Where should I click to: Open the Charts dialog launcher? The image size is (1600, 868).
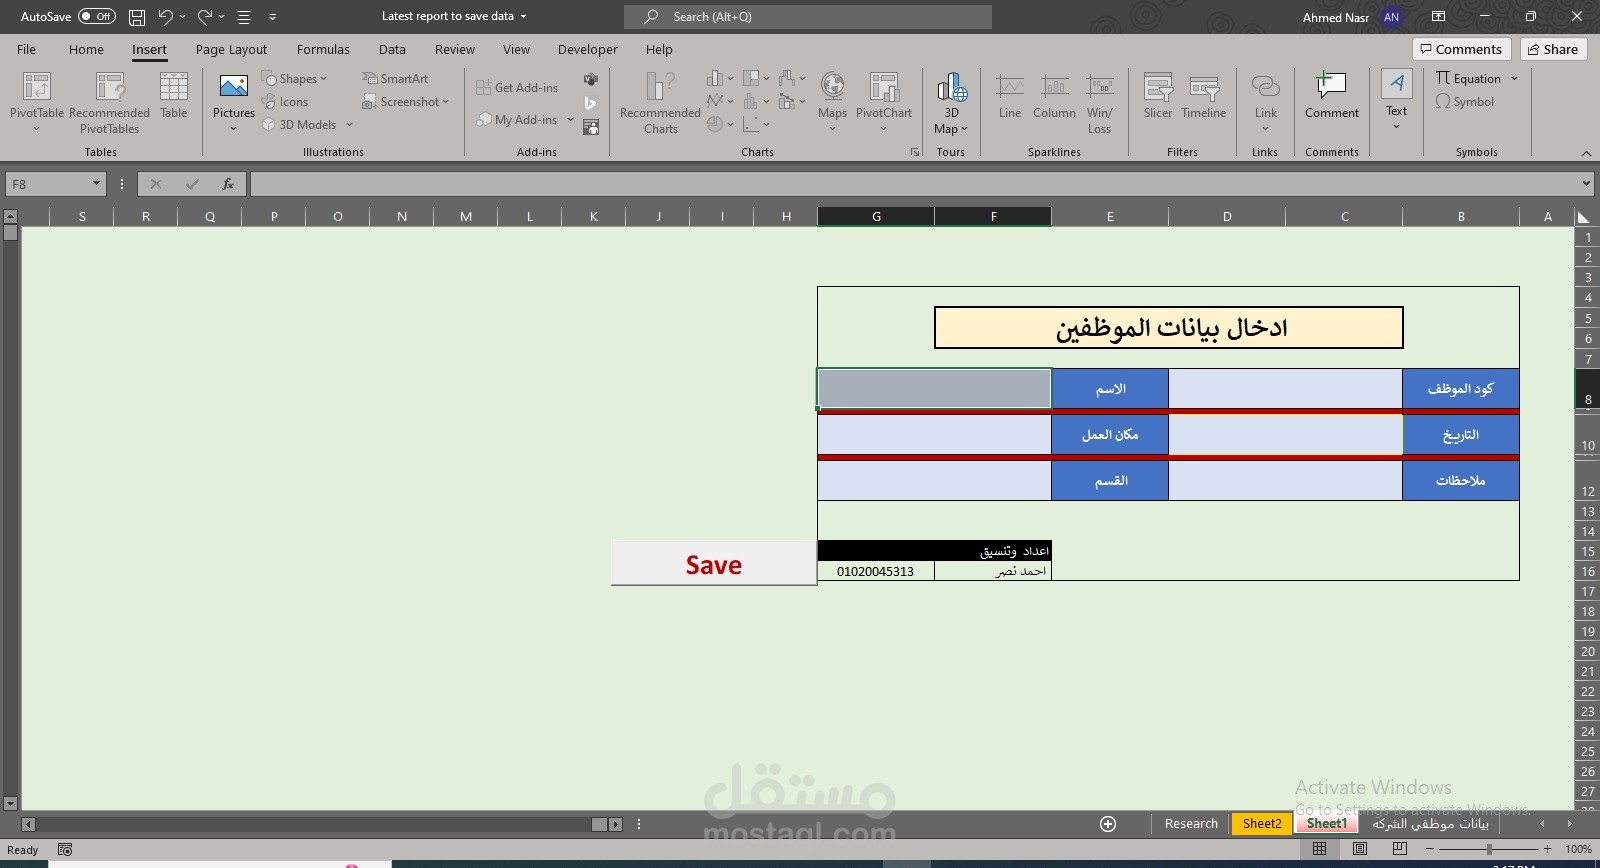click(x=915, y=153)
